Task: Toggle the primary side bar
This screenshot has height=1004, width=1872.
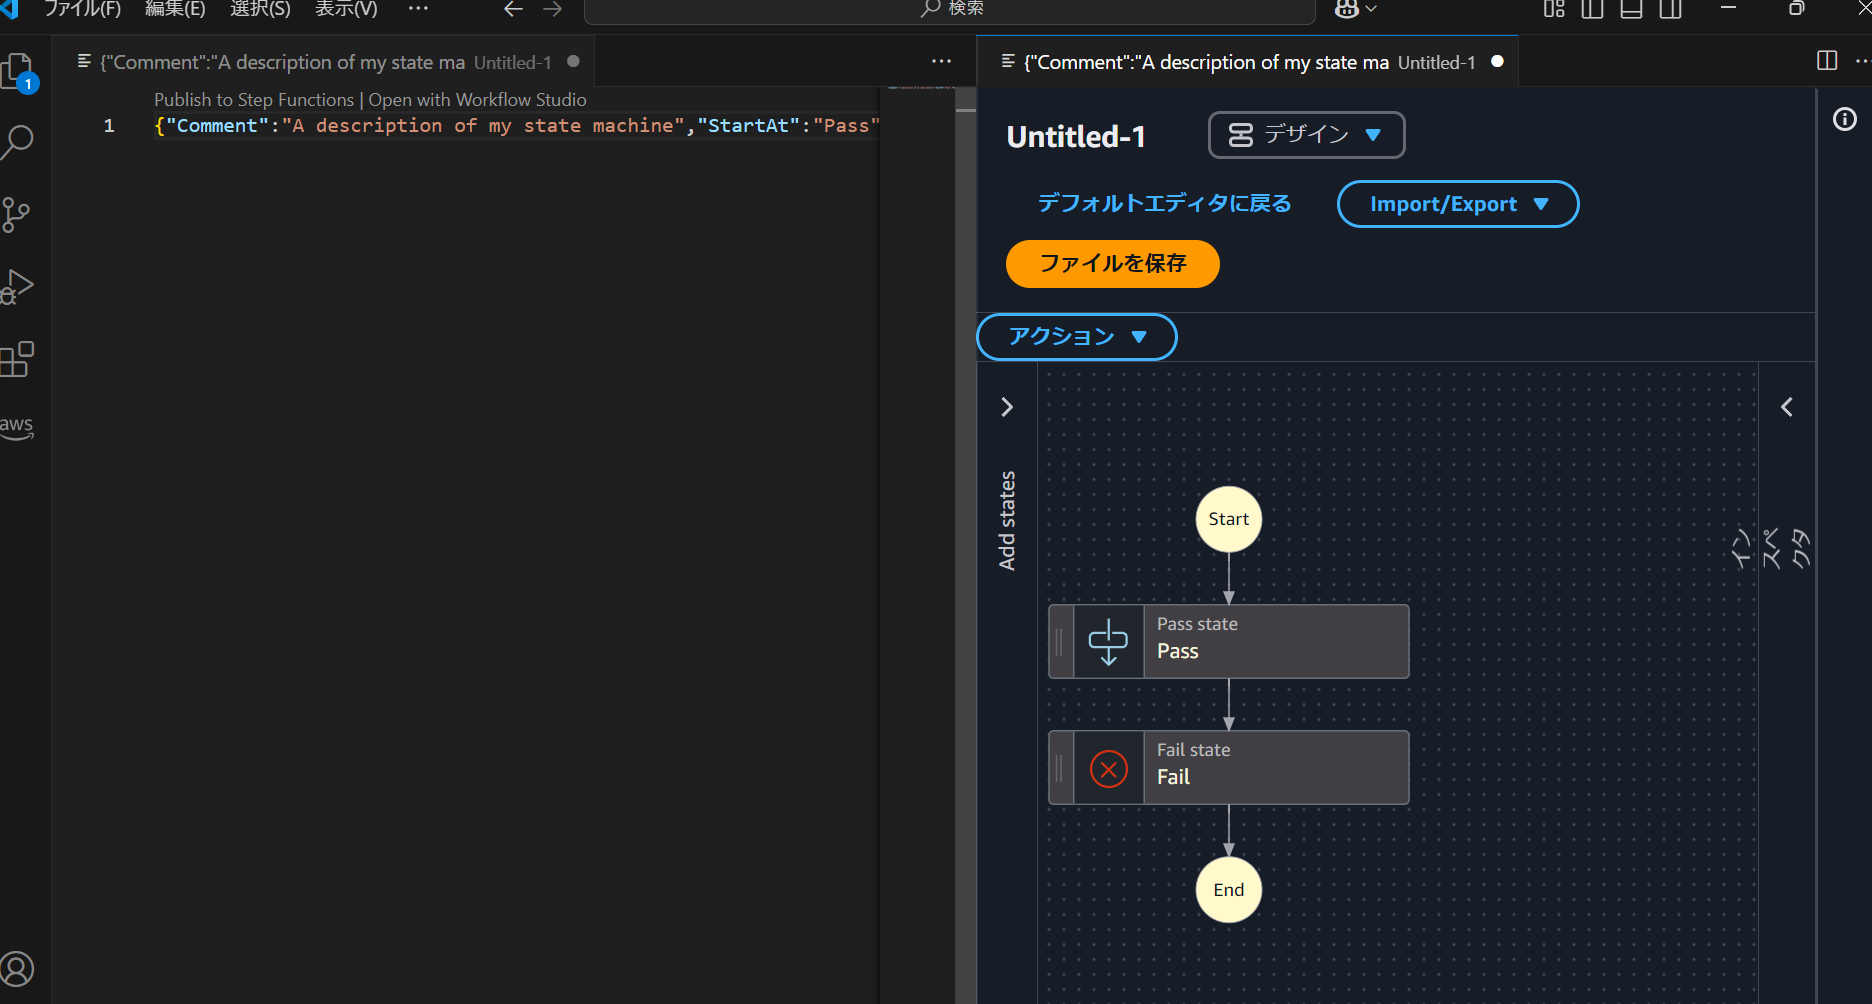Action: [x=1592, y=9]
